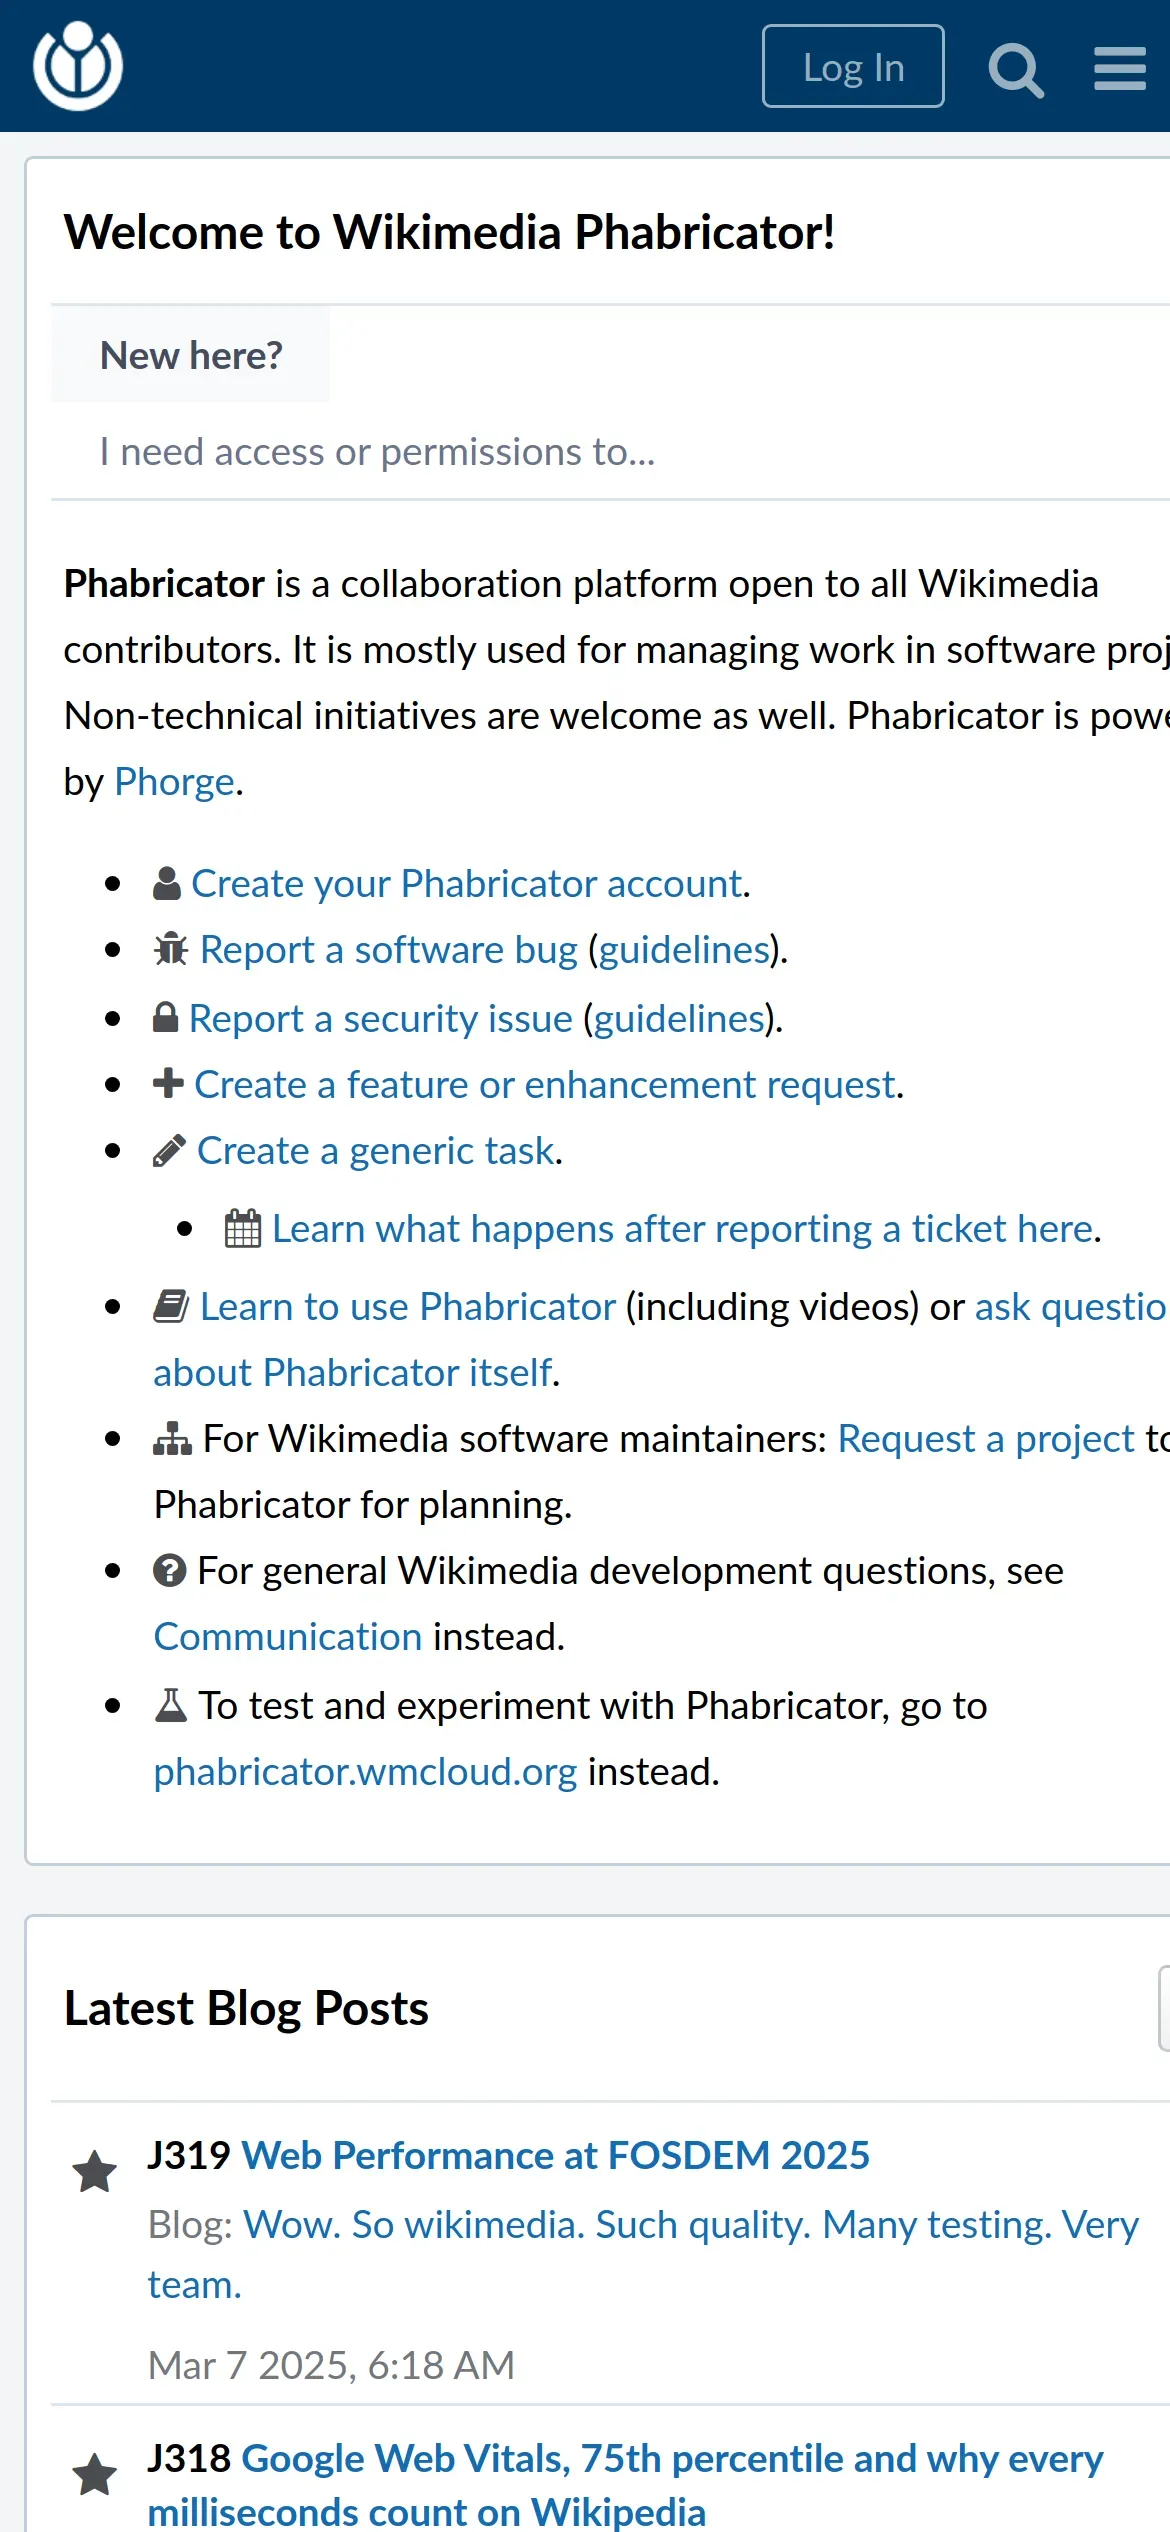
Task: Open Create your Phabricator account link
Action: click(x=467, y=884)
